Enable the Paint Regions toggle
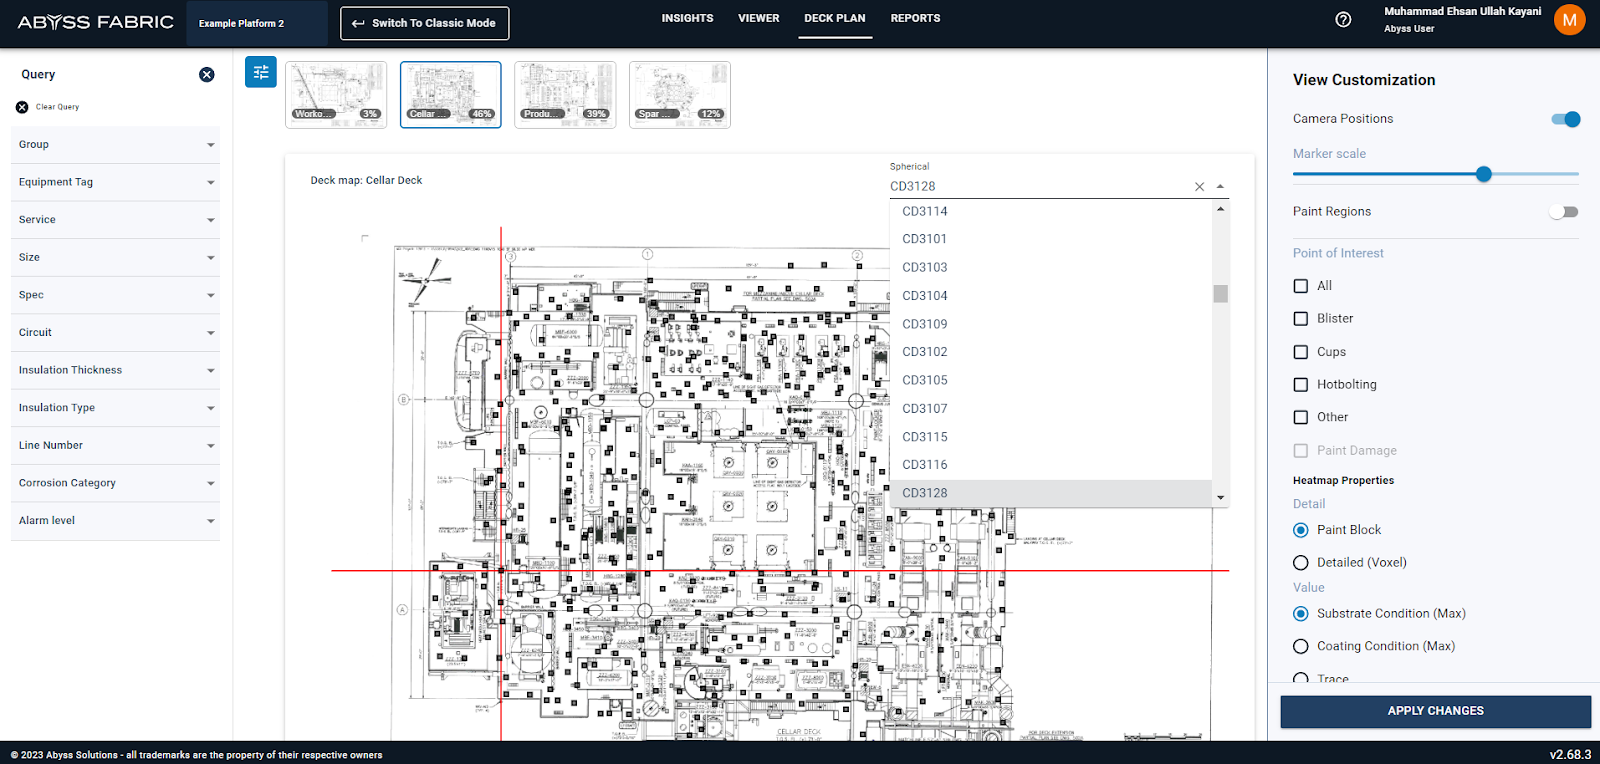The width and height of the screenshot is (1600, 764). pyautogui.click(x=1563, y=212)
